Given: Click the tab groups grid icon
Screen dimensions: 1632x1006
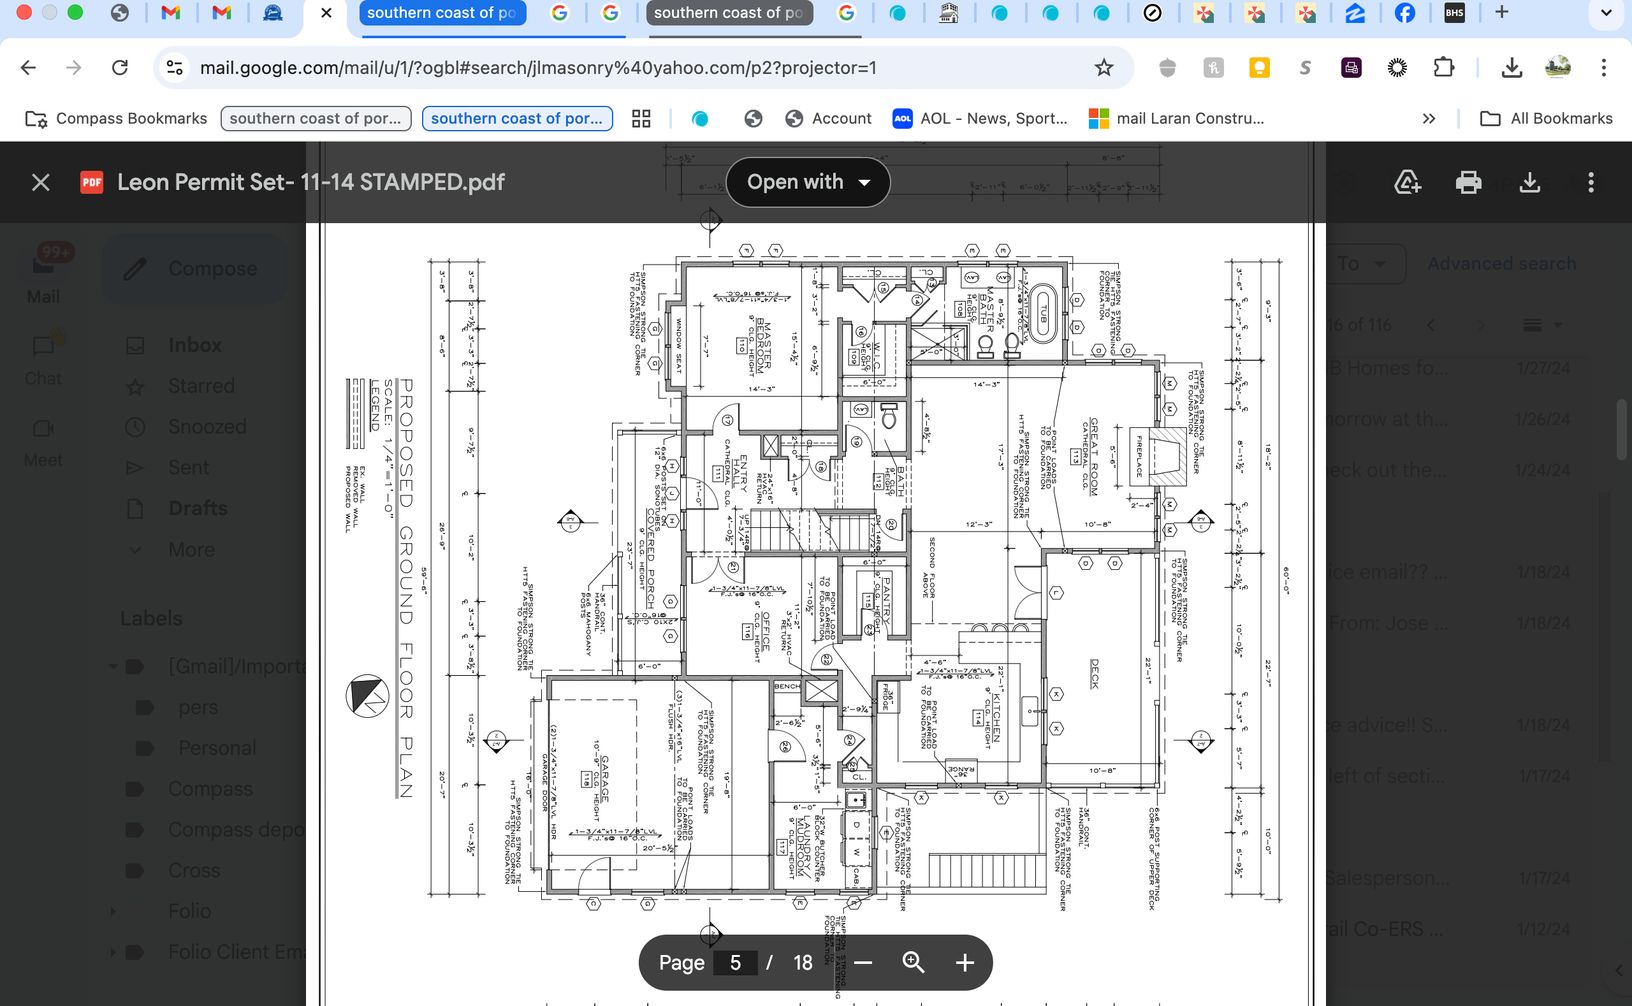Looking at the screenshot, I should click(x=641, y=118).
